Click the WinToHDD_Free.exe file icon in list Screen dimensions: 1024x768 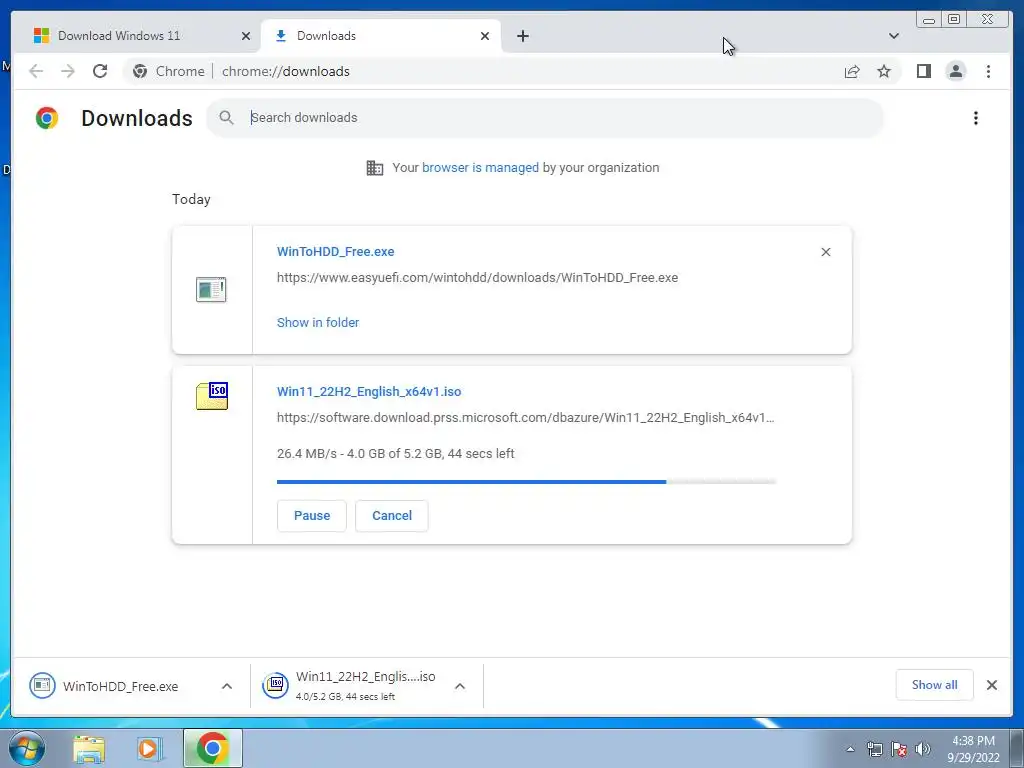click(211, 289)
